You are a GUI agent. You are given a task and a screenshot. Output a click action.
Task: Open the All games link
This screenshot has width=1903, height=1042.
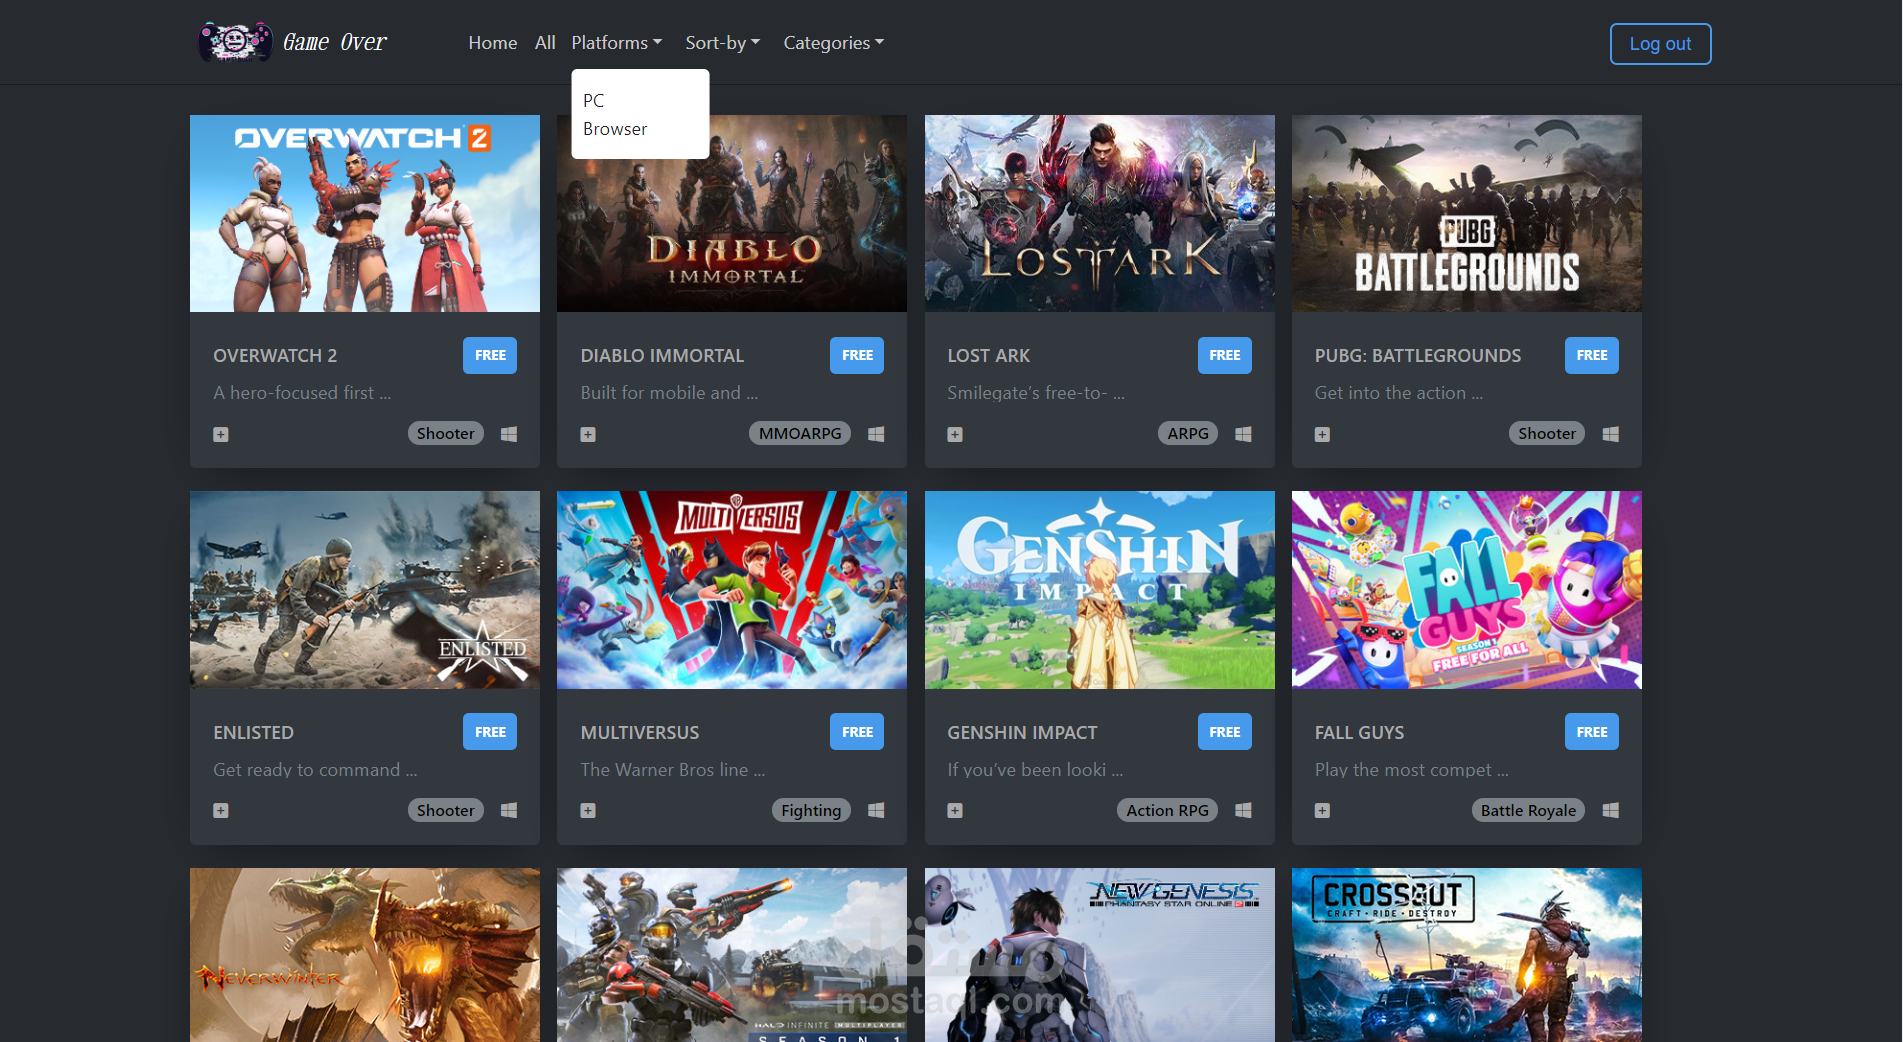[x=545, y=43]
